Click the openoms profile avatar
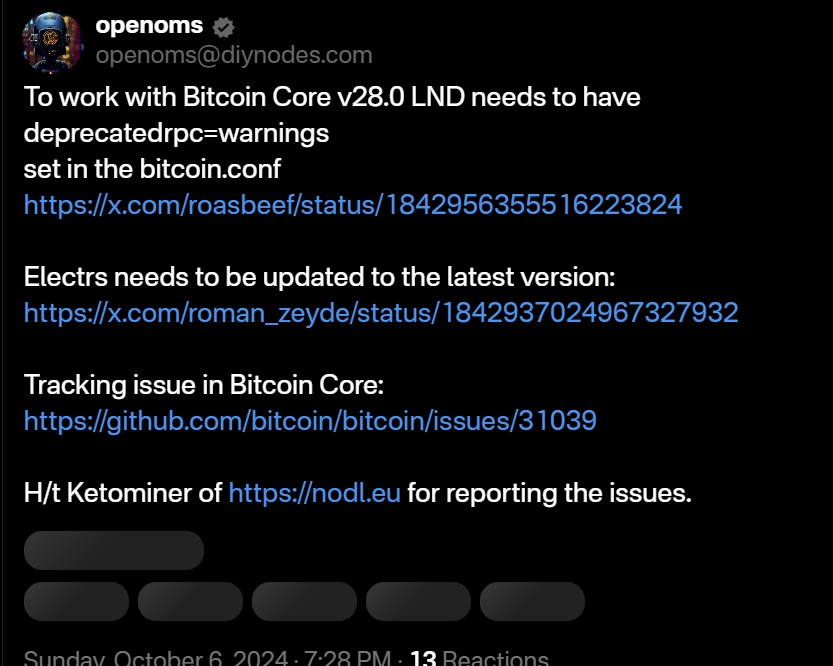 [51, 41]
